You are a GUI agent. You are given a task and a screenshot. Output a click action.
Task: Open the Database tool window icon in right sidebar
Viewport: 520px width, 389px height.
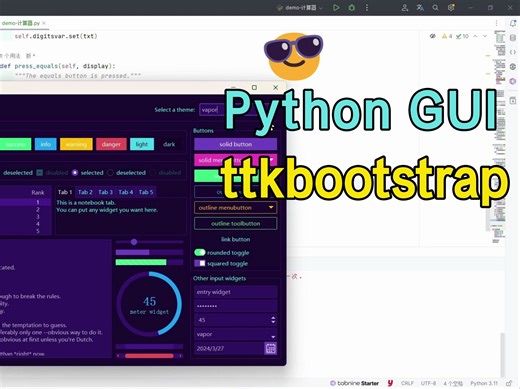coord(513,38)
